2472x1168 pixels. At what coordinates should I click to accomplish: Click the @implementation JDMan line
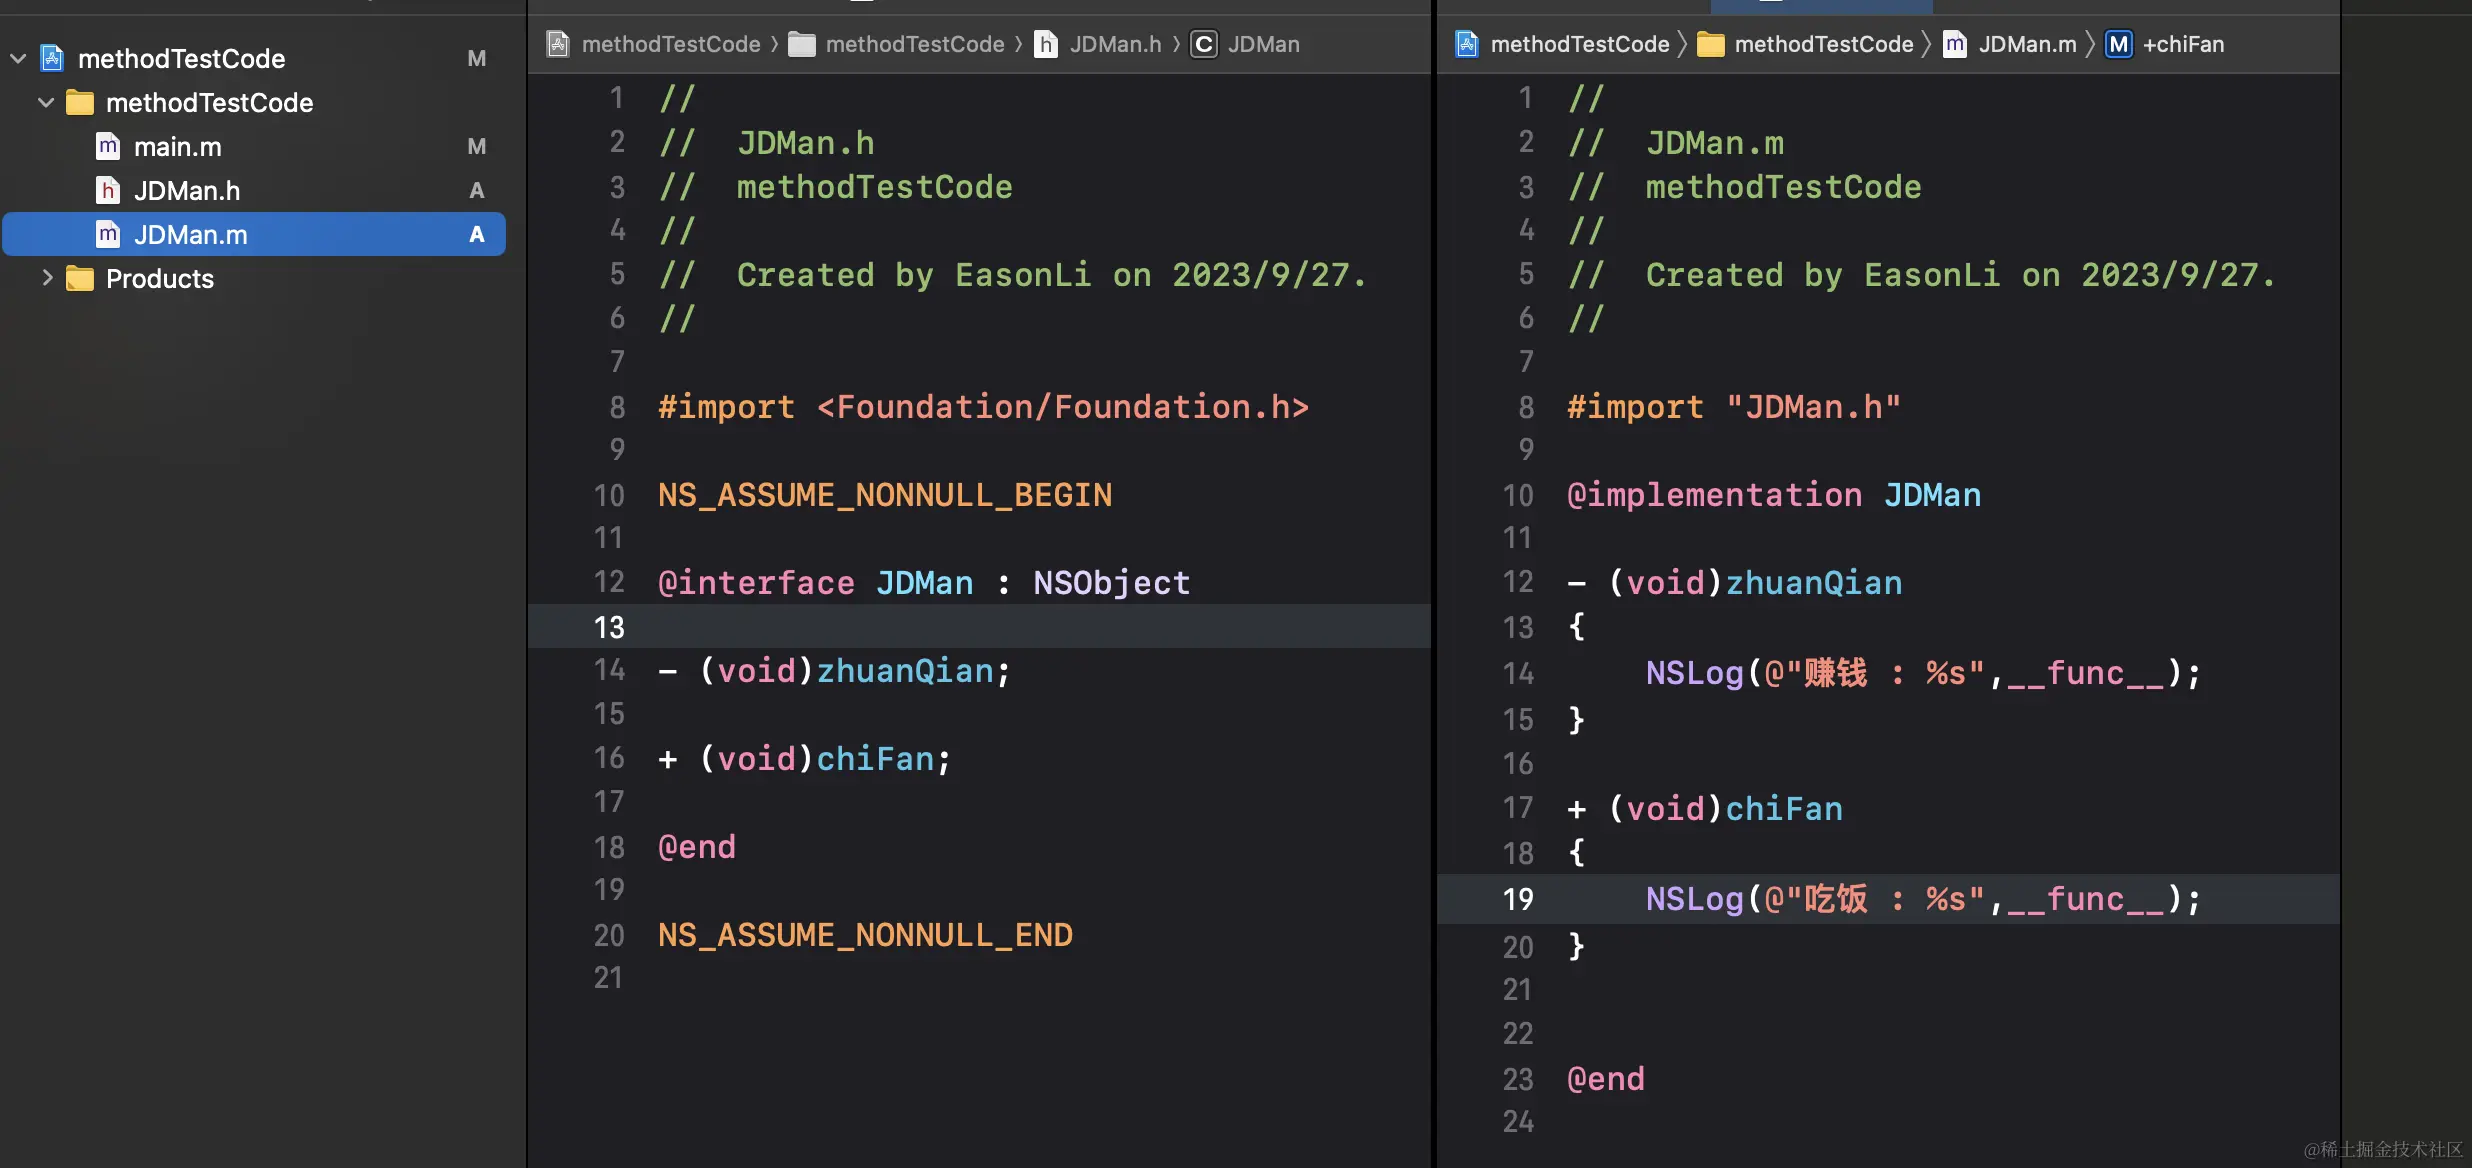tap(1774, 495)
